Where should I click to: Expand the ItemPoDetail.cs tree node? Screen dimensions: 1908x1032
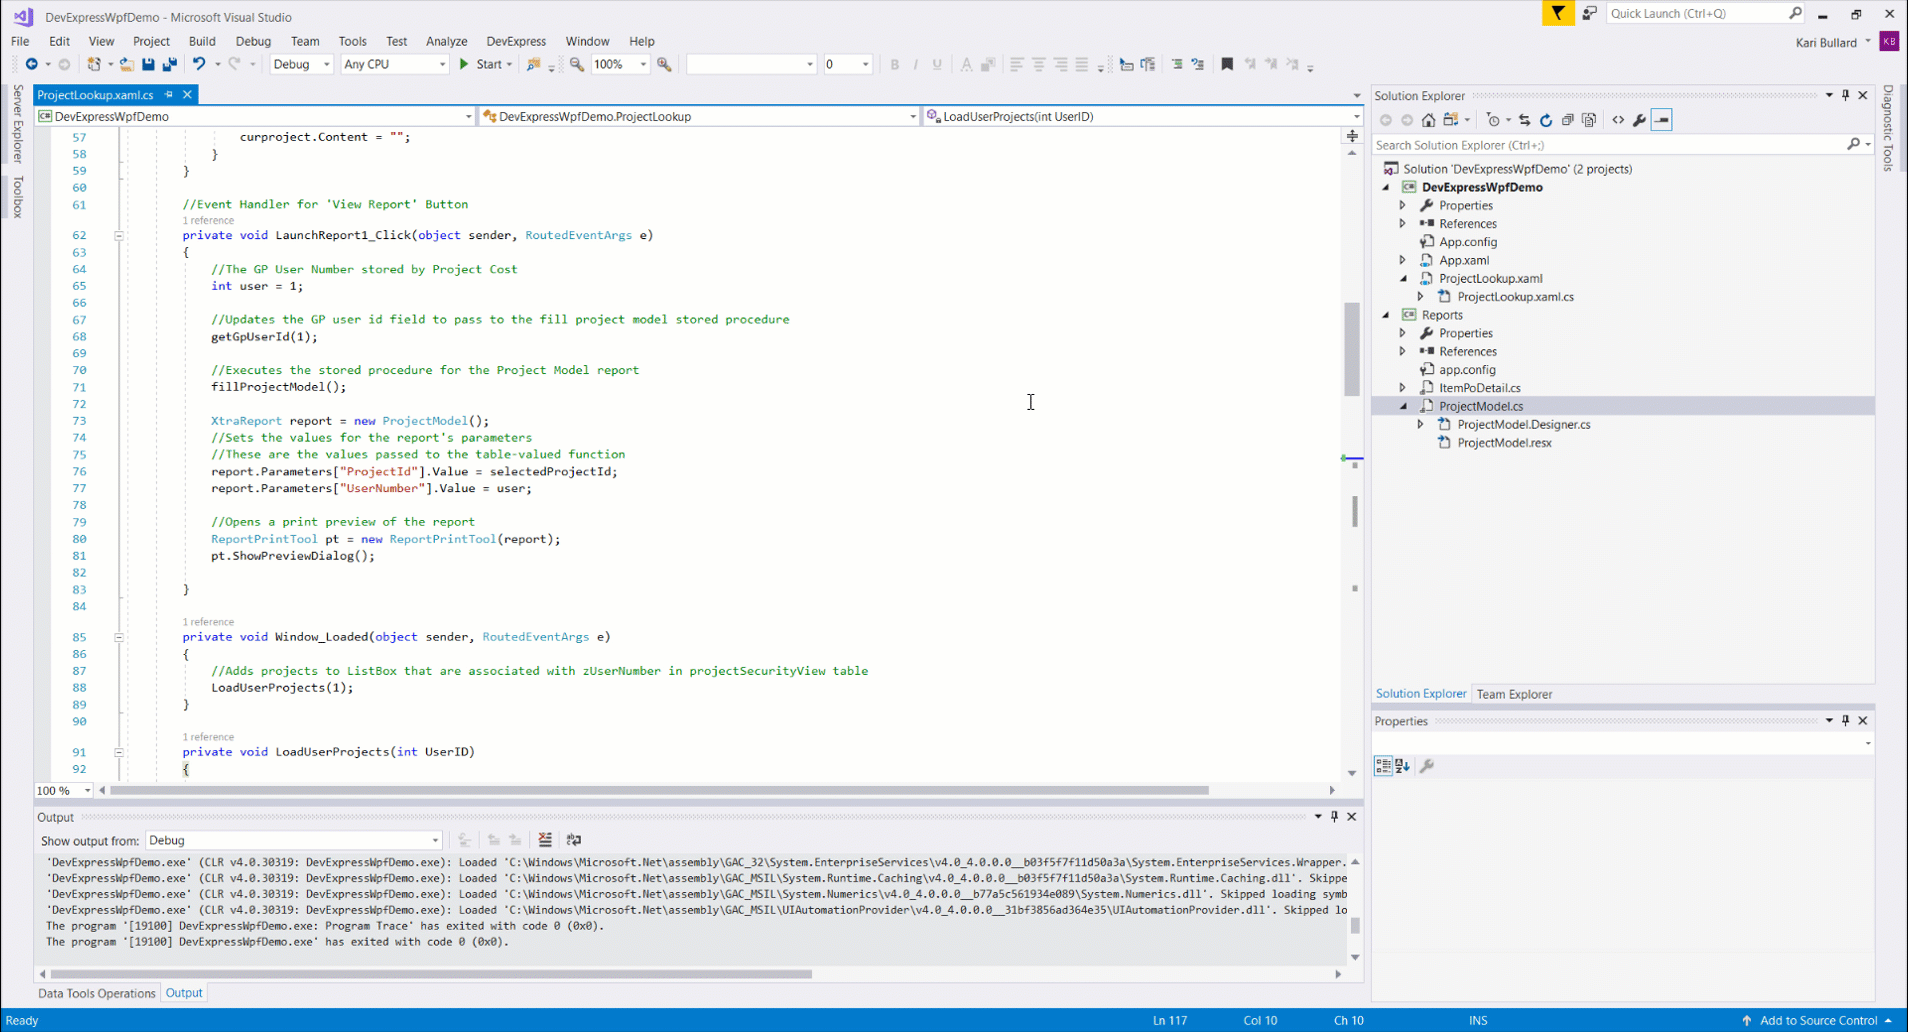click(x=1403, y=388)
